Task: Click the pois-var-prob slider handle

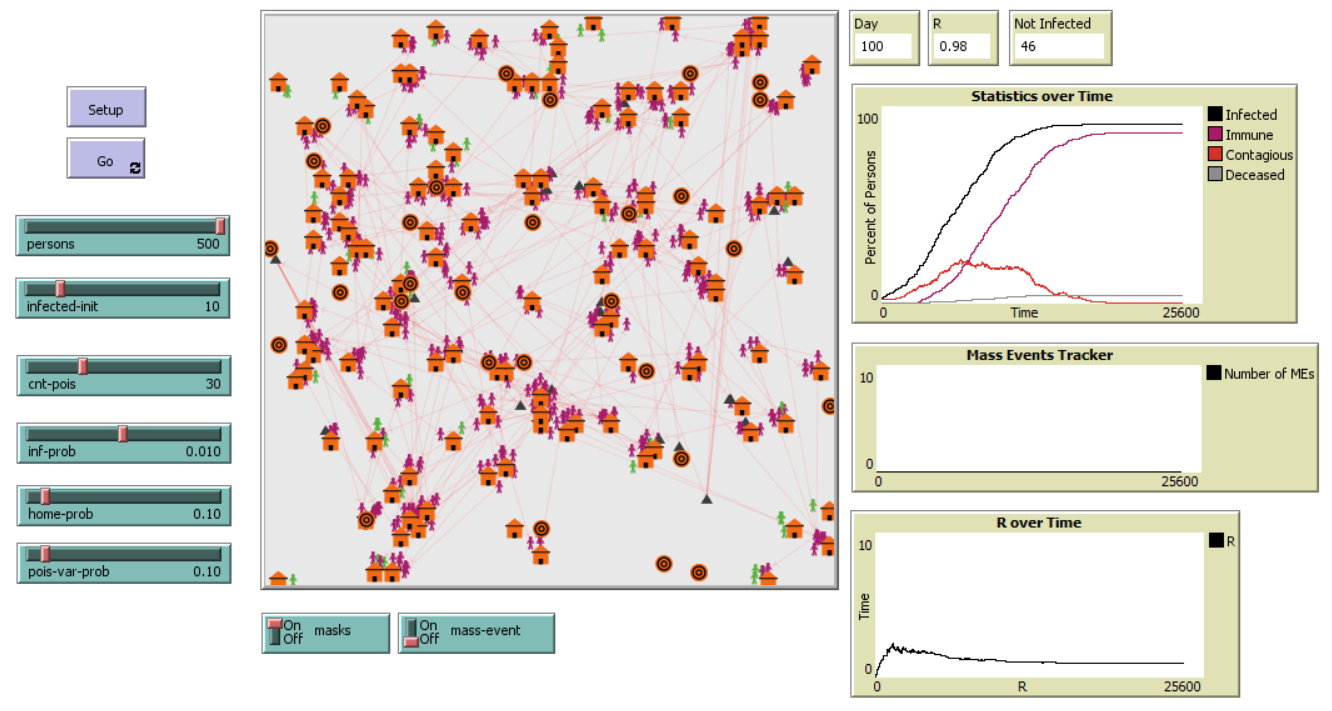Action: click(45, 553)
